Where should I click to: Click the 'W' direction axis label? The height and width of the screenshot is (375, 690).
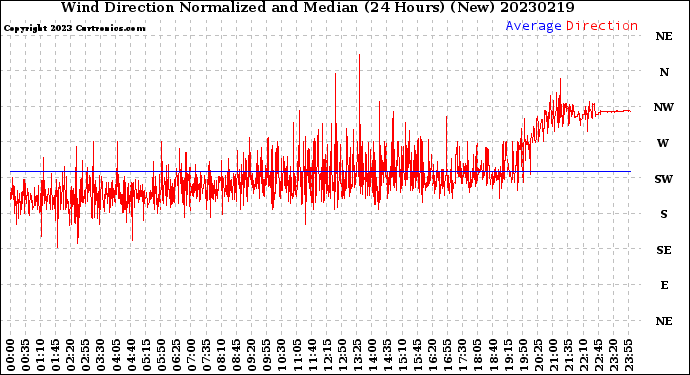pos(663,143)
